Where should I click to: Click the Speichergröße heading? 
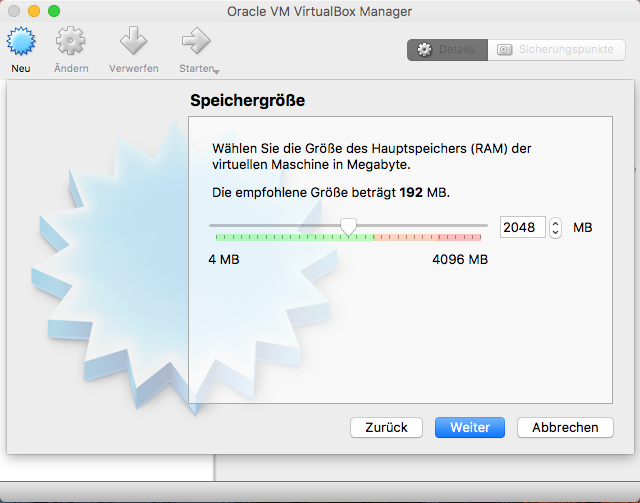click(247, 100)
